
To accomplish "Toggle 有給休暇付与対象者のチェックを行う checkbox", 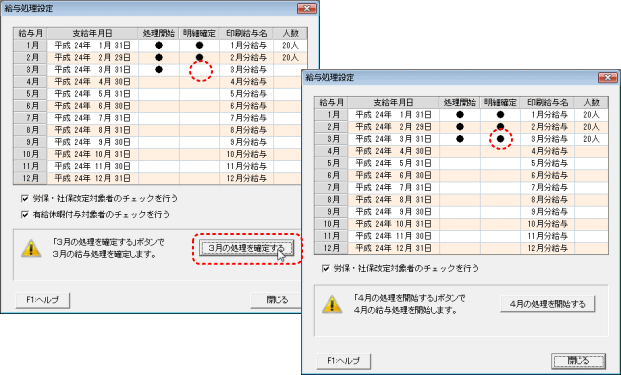I will 25,214.
